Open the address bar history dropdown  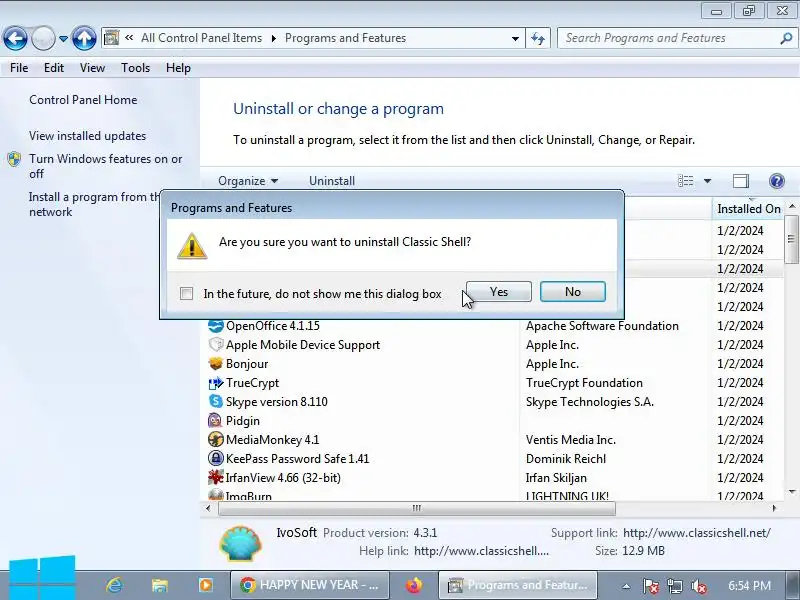pyautogui.click(x=515, y=38)
